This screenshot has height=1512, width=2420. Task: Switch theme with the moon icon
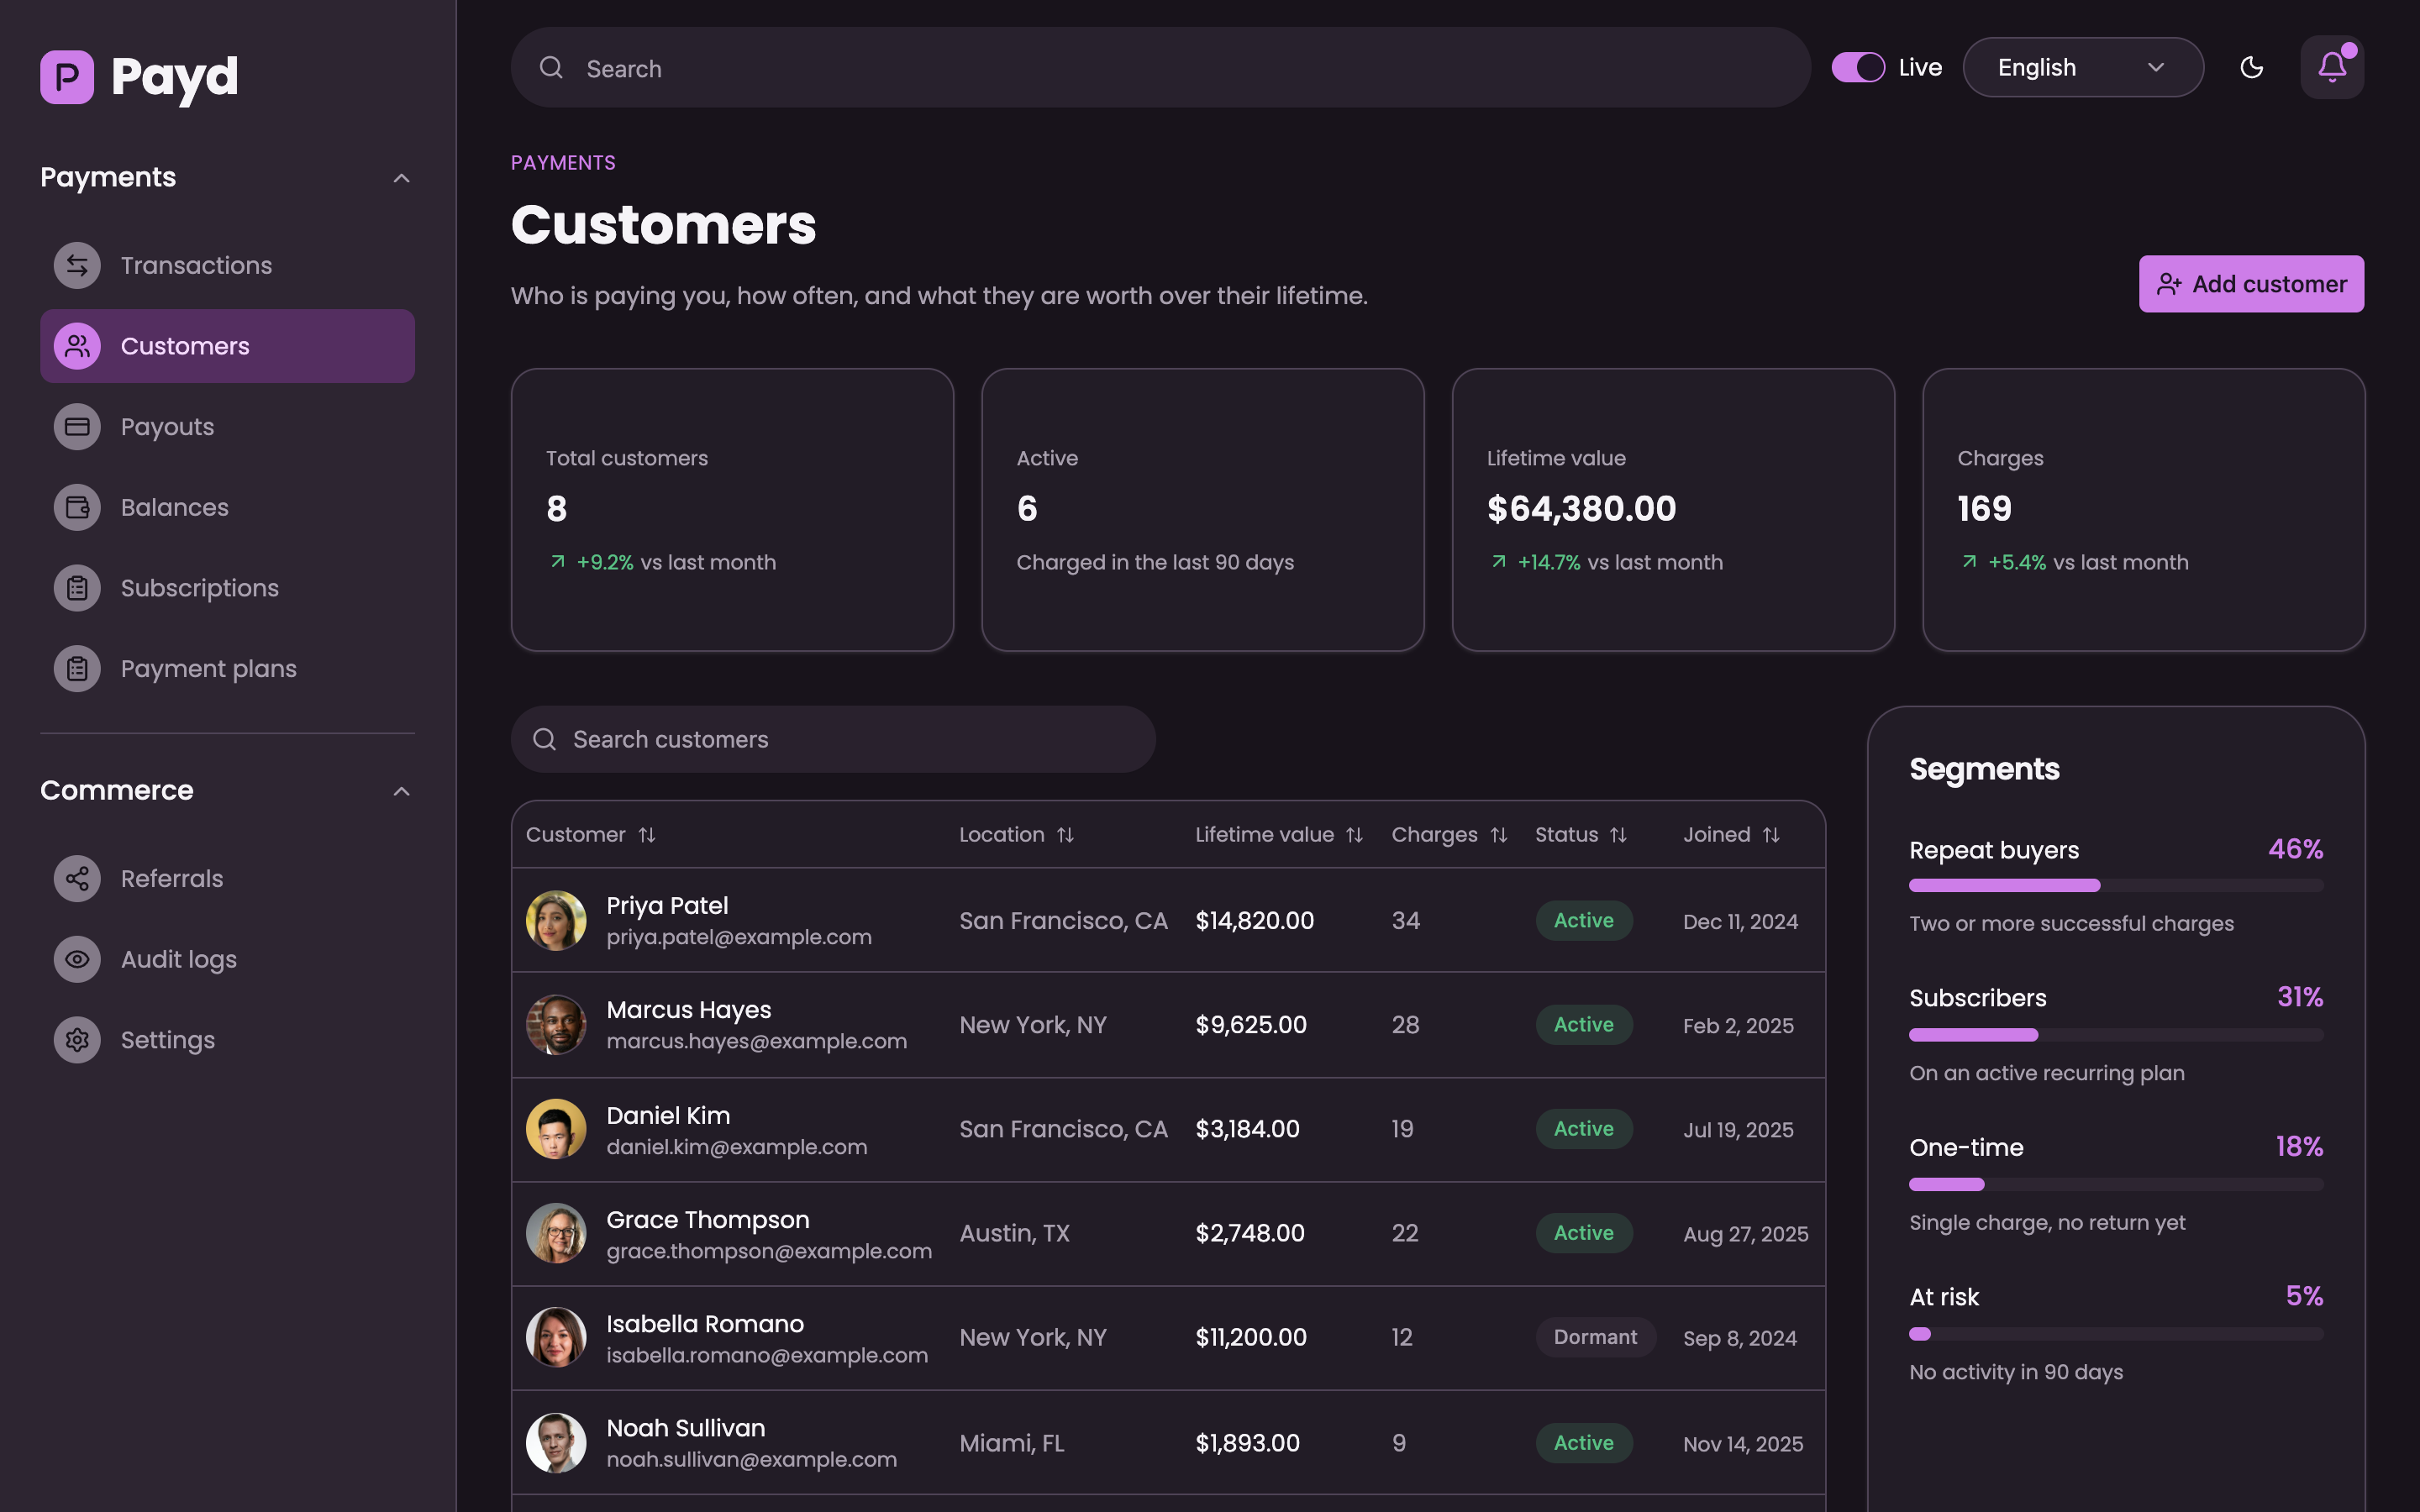pos(2252,67)
